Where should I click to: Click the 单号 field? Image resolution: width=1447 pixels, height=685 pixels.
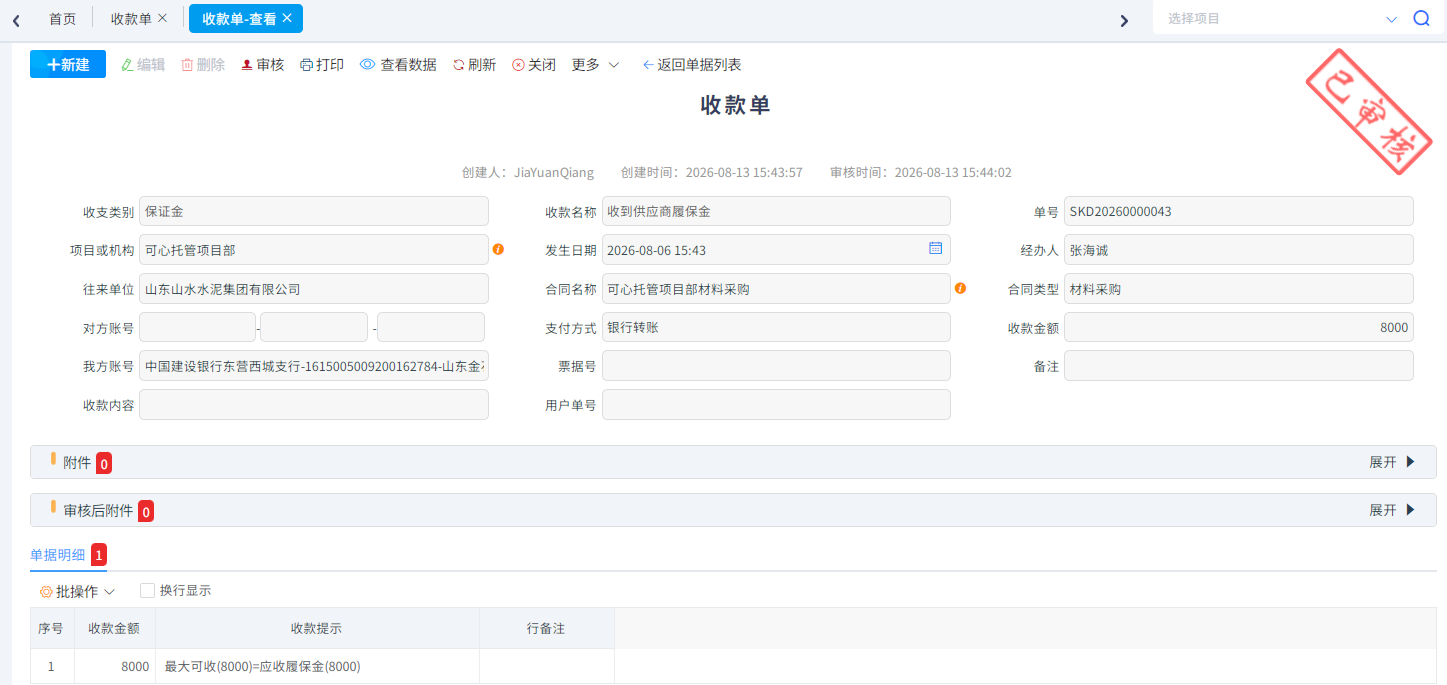pos(1239,211)
